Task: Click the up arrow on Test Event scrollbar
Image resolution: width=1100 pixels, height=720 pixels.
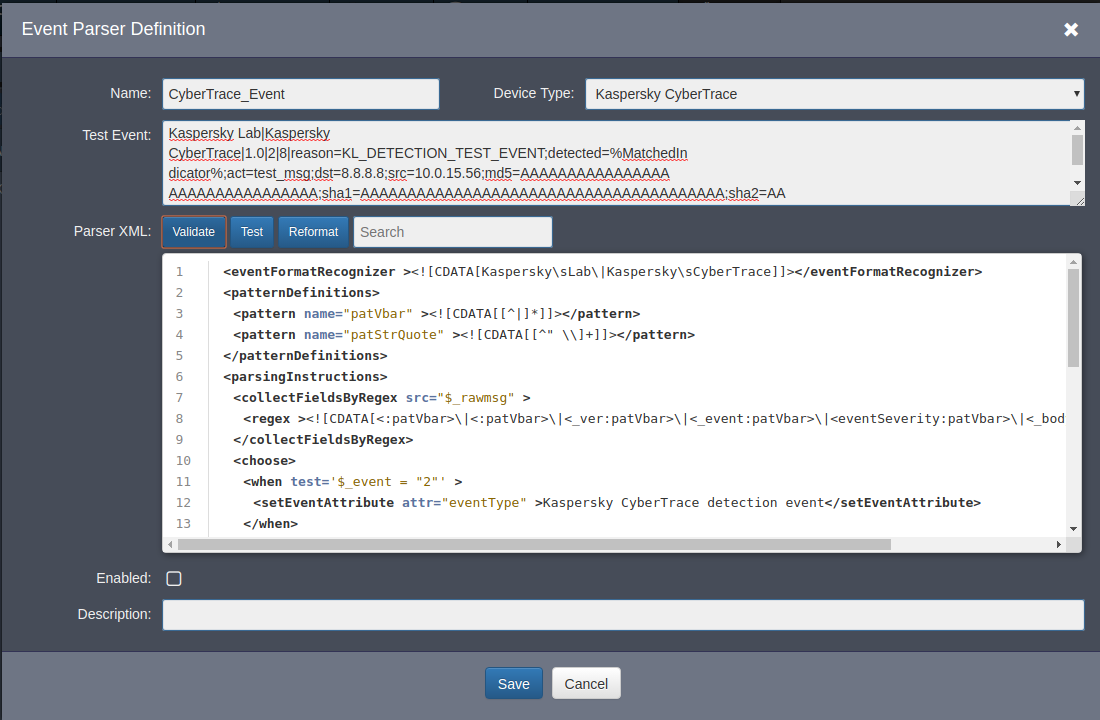Action: (1076, 126)
